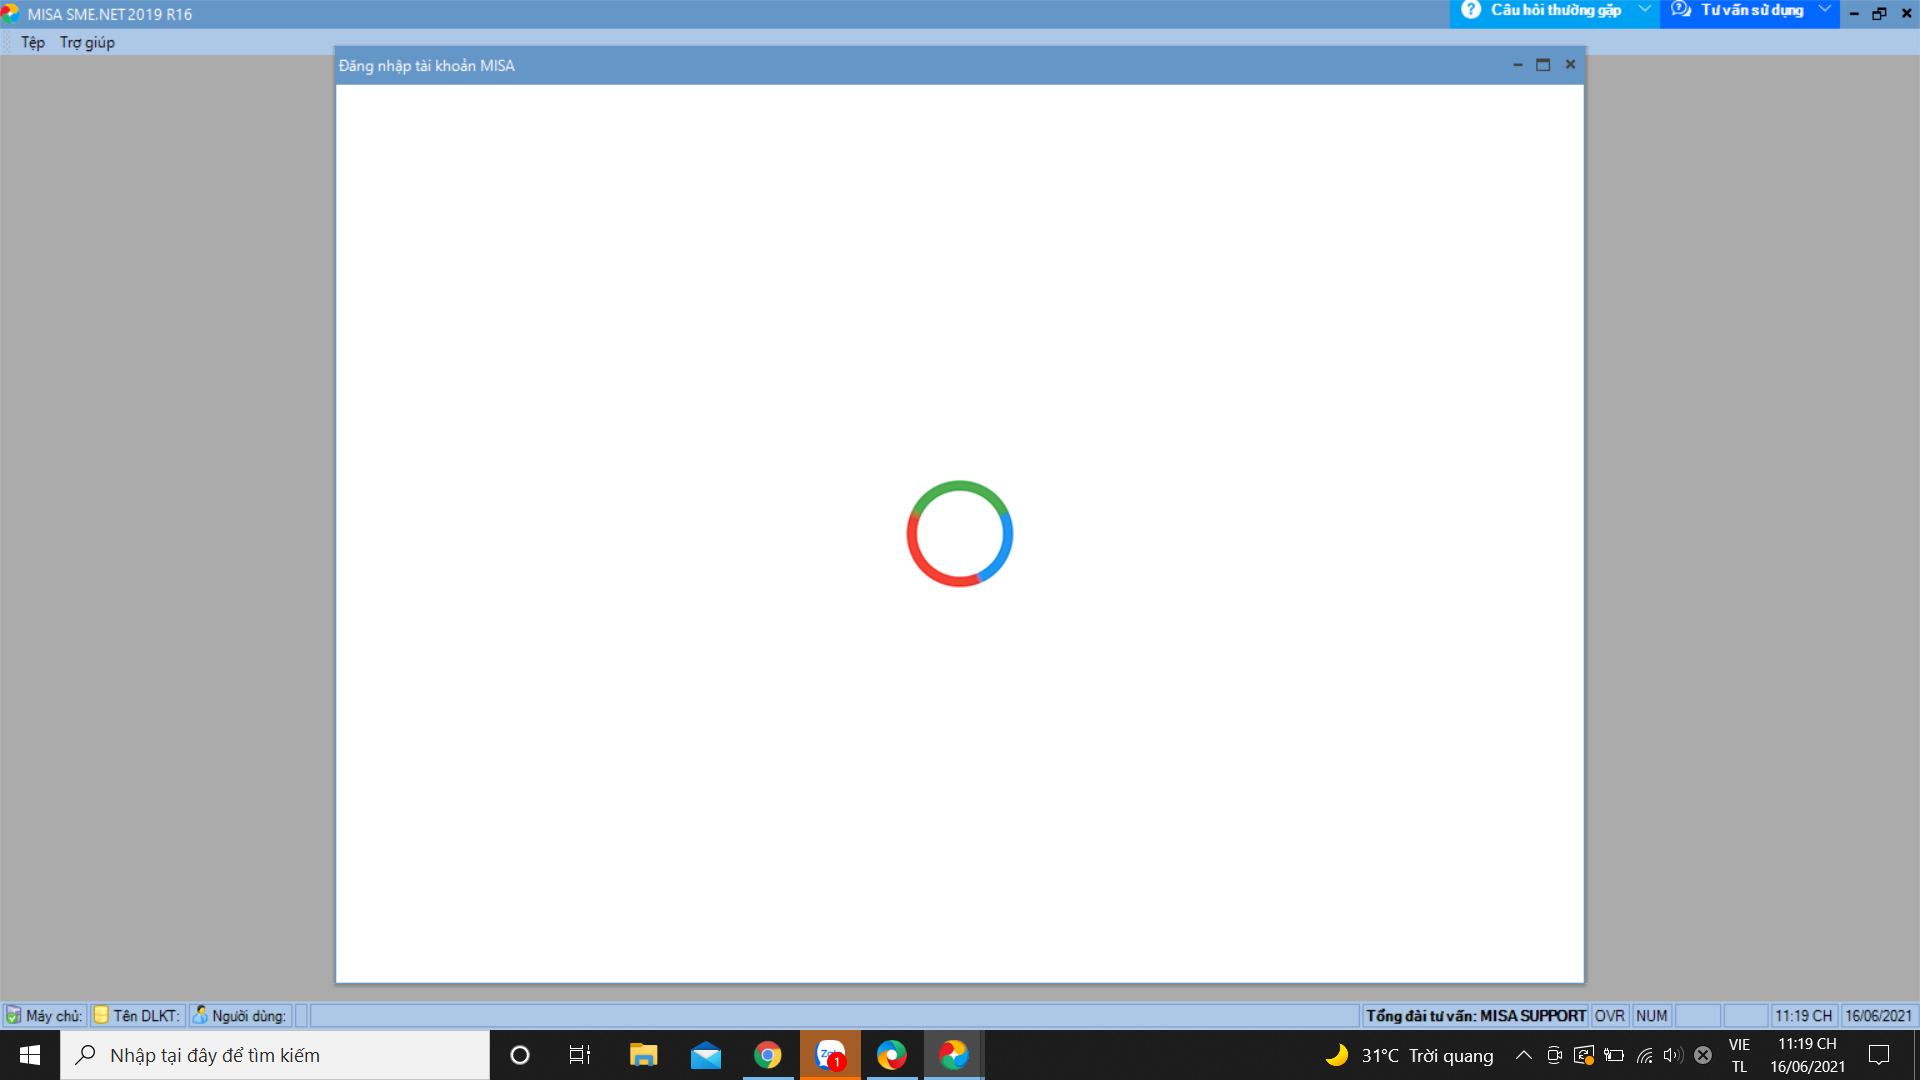The width and height of the screenshot is (1920, 1080).
Task: Open the weather widget showing 31°C Trời quang
Action: 1409,1055
